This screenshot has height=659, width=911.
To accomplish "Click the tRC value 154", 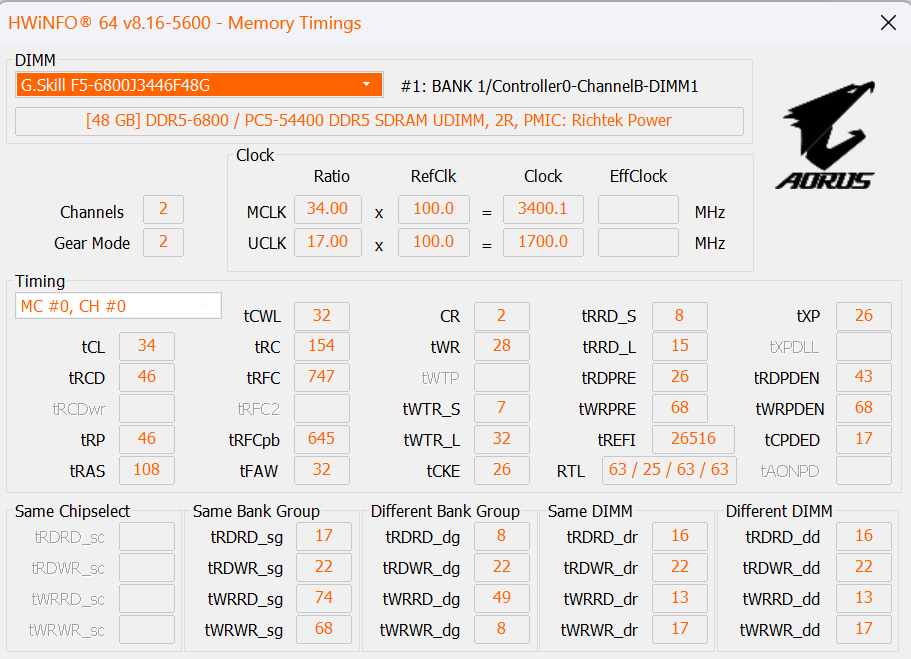I will point(322,346).
